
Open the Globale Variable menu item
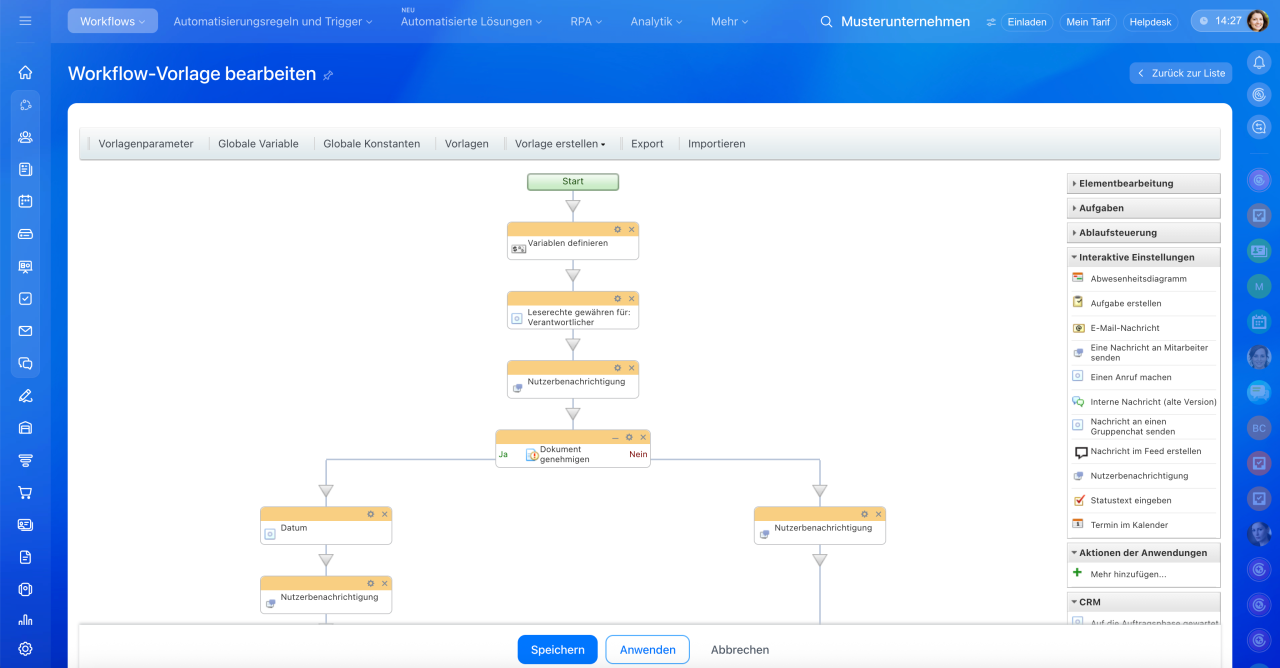tap(258, 144)
